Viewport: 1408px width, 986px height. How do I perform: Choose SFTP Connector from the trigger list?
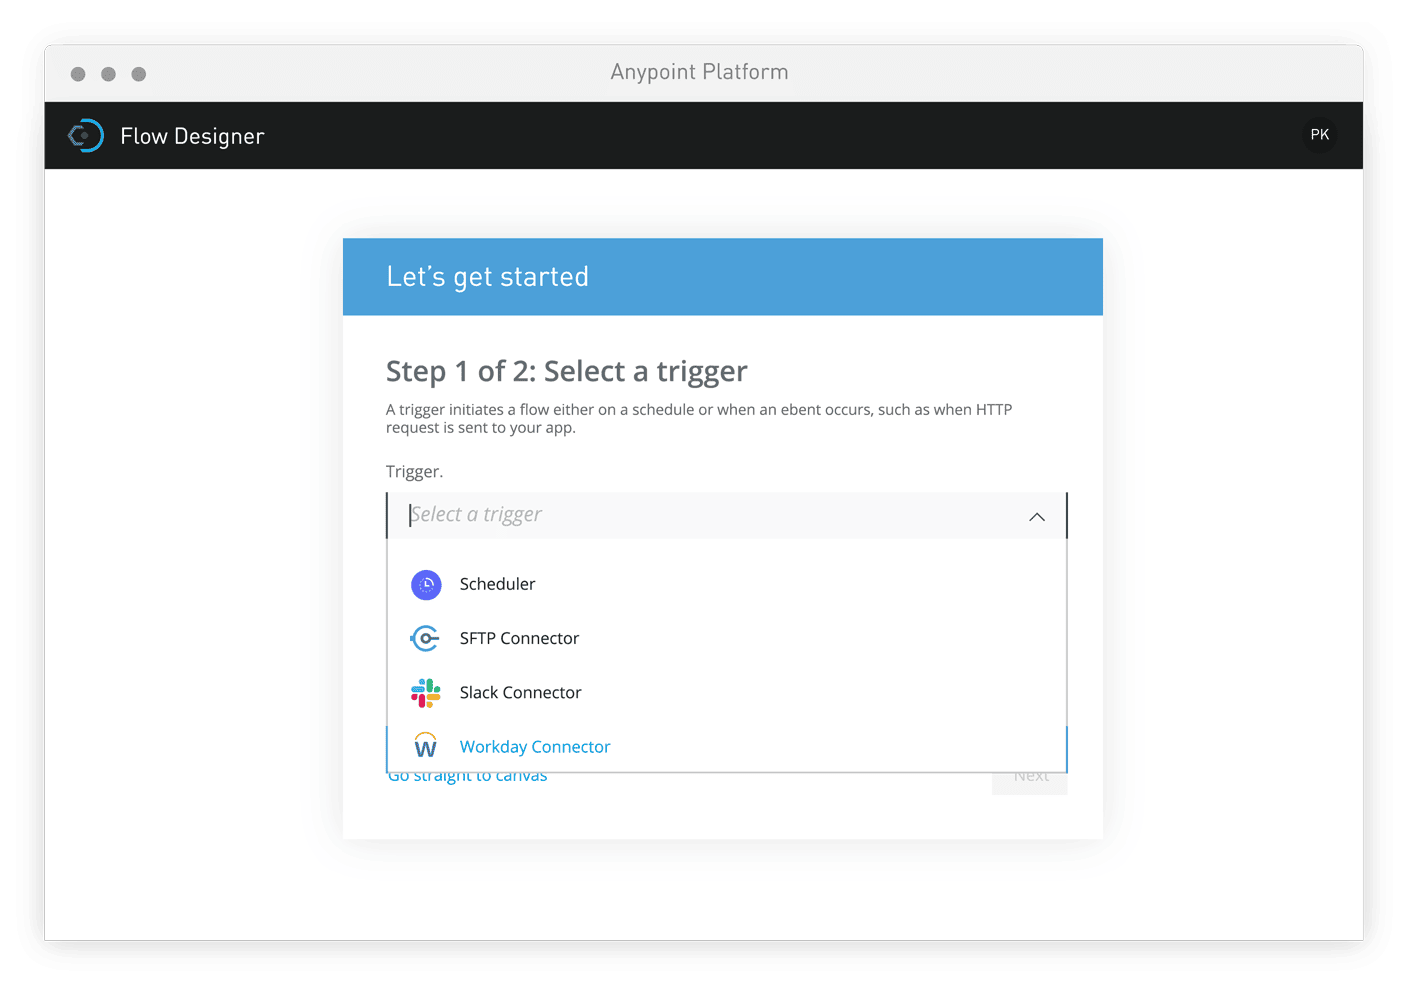[x=727, y=638]
